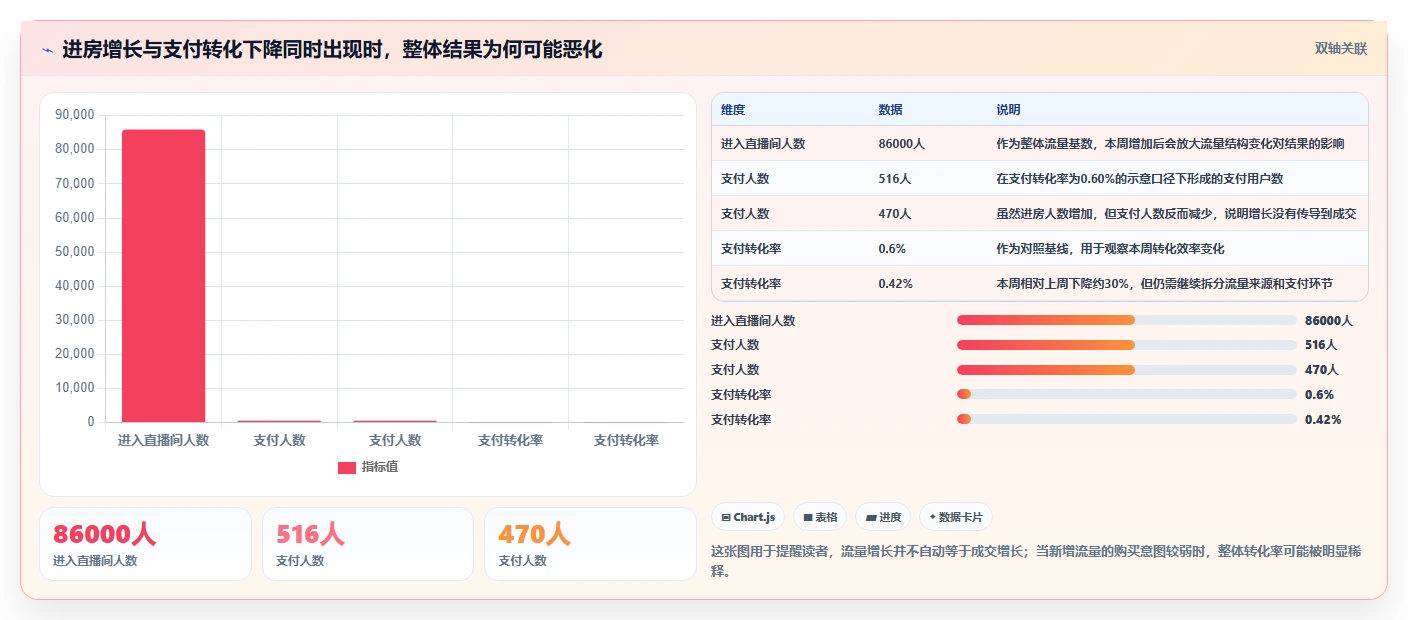Viewport: 1408px width, 620px height.
Task: Click the 86000人 cell in the table
Action: click(x=901, y=144)
